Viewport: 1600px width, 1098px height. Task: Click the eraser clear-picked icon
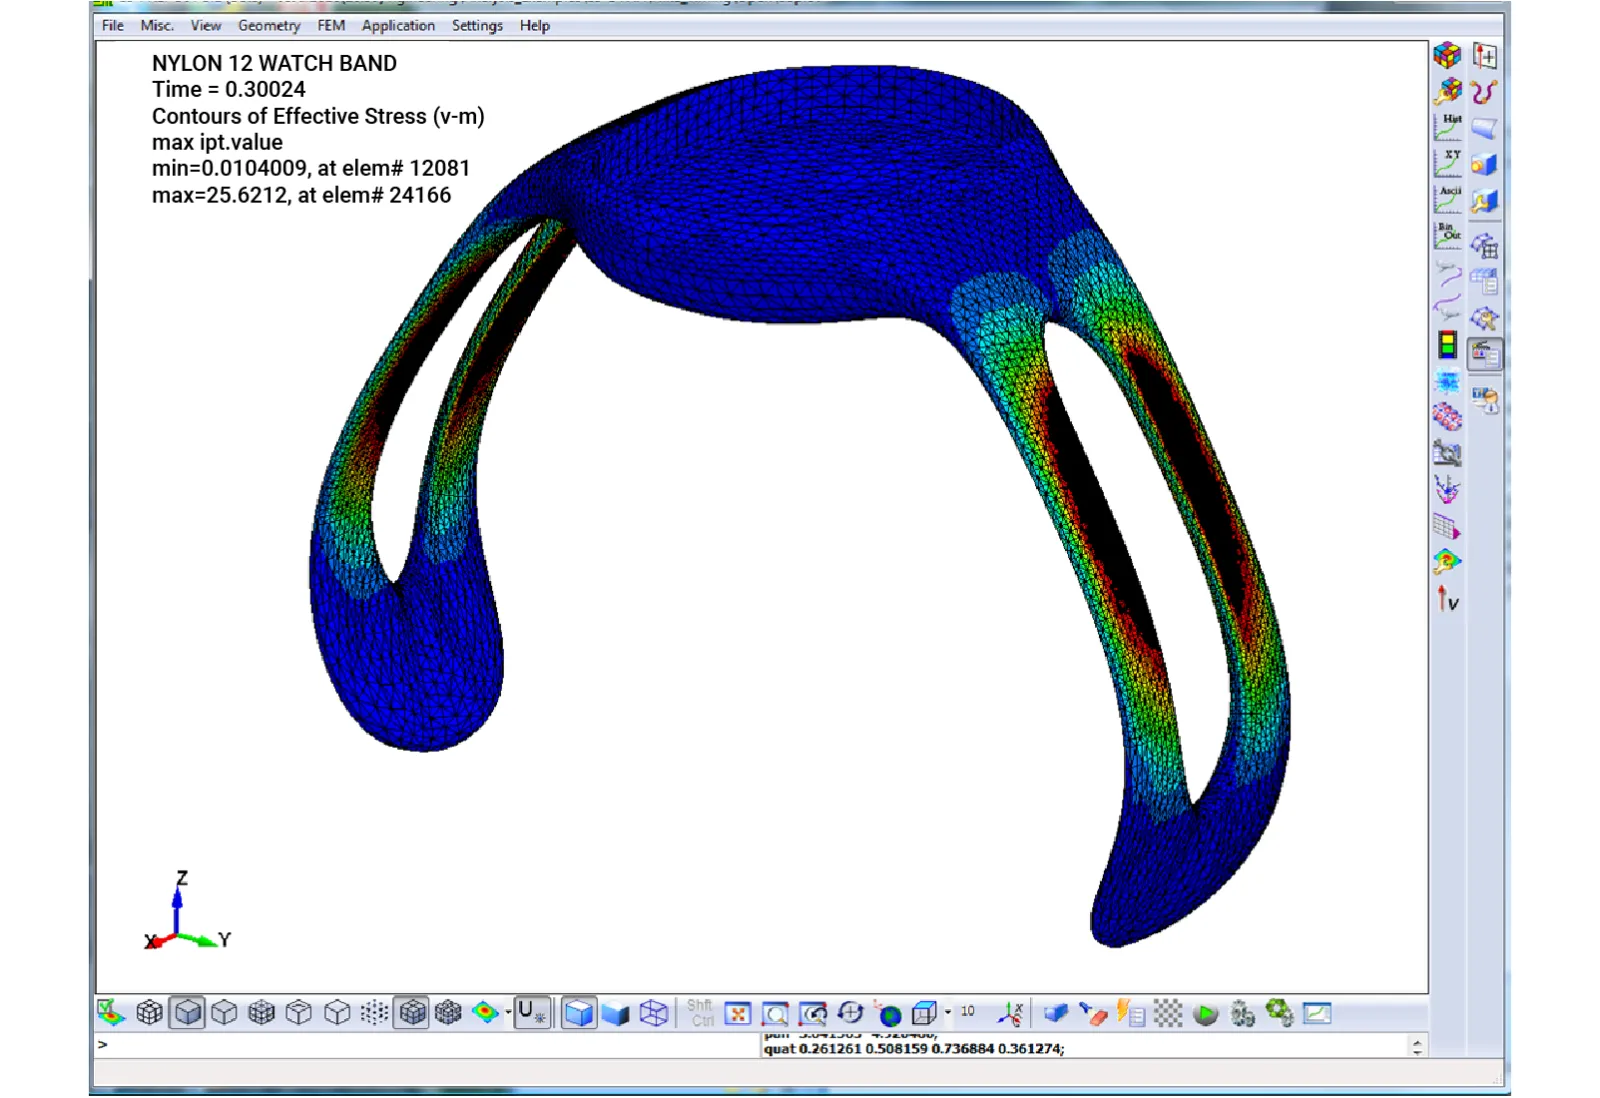pyautogui.click(x=1093, y=1013)
